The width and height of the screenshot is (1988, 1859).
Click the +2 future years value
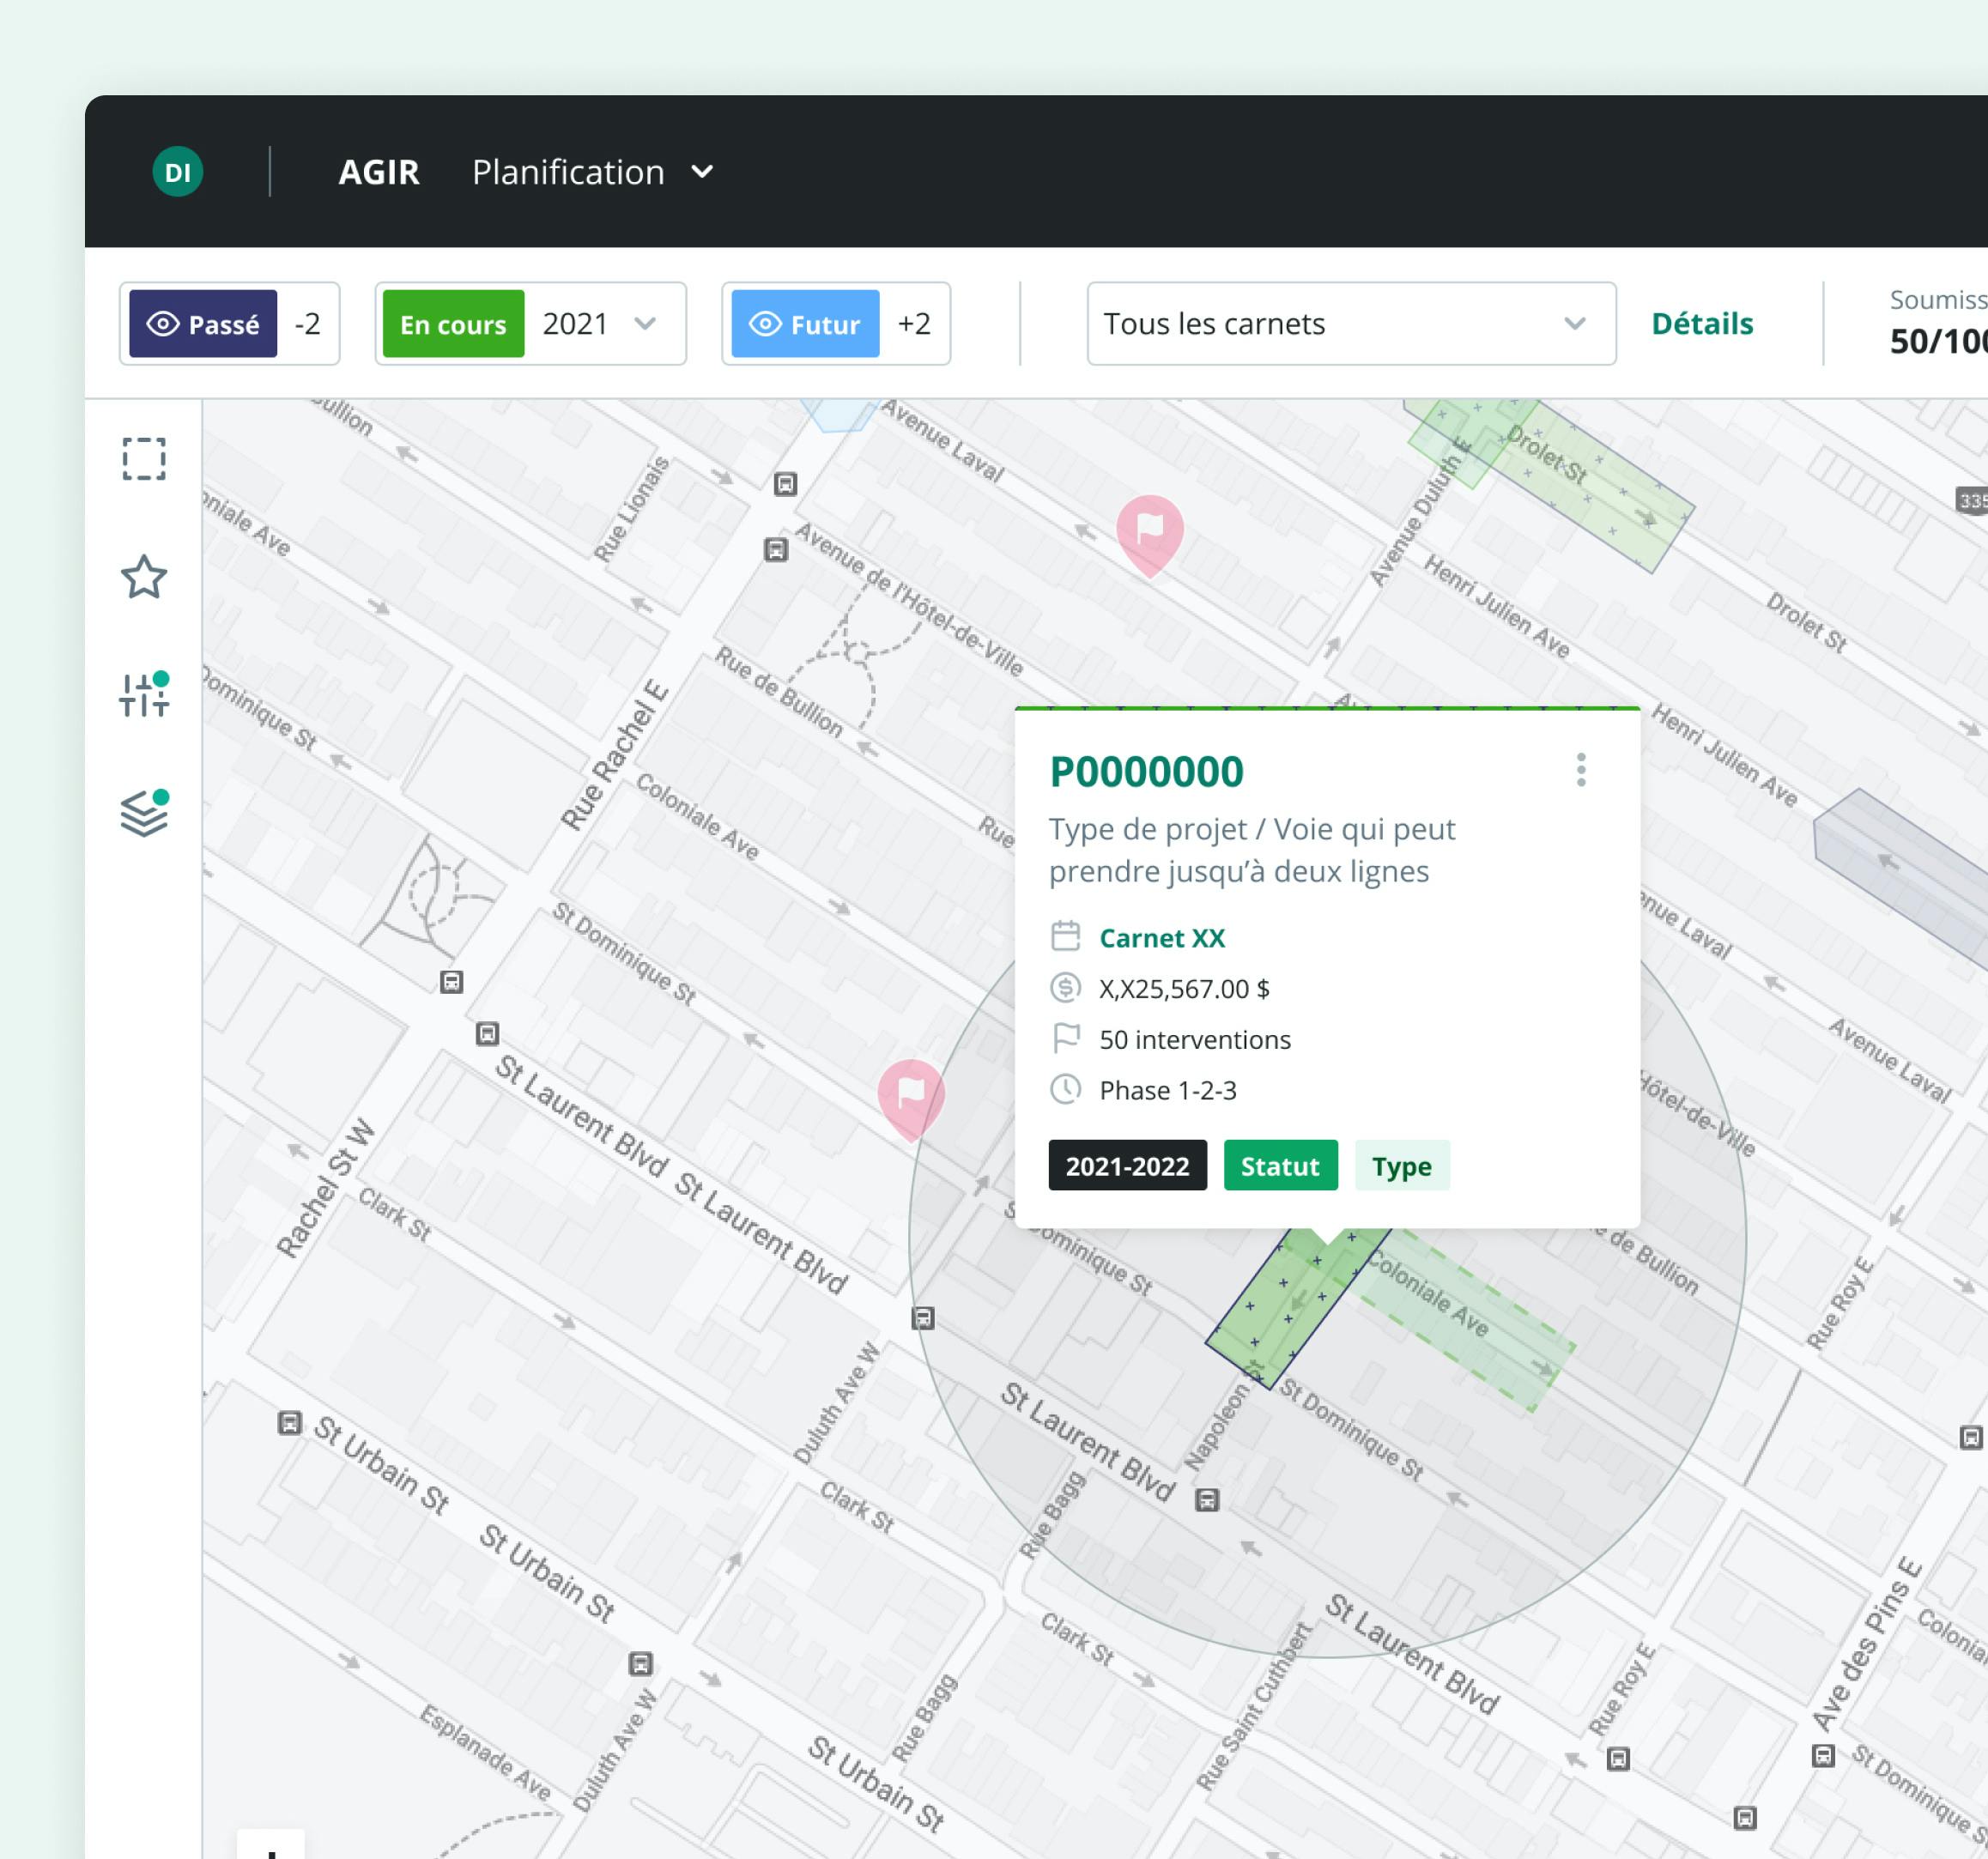[x=914, y=324]
